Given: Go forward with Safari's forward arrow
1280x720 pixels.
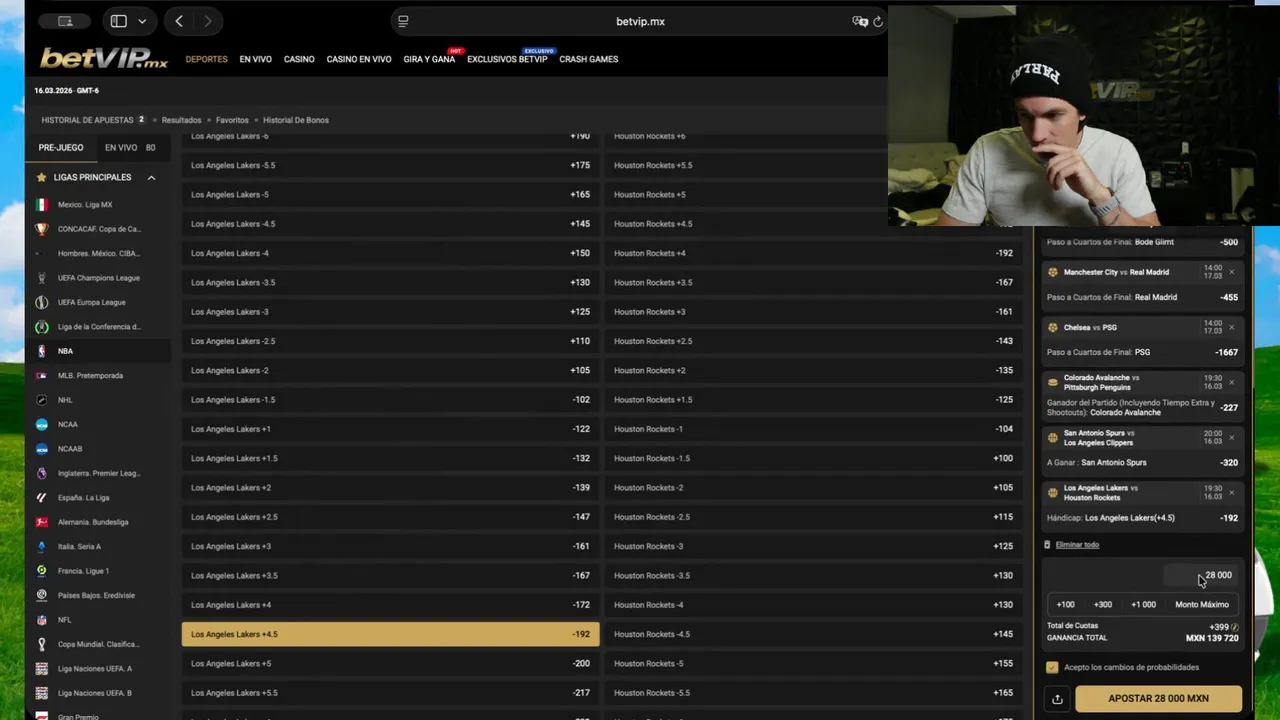Looking at the screenshot, I should [207, 21].
